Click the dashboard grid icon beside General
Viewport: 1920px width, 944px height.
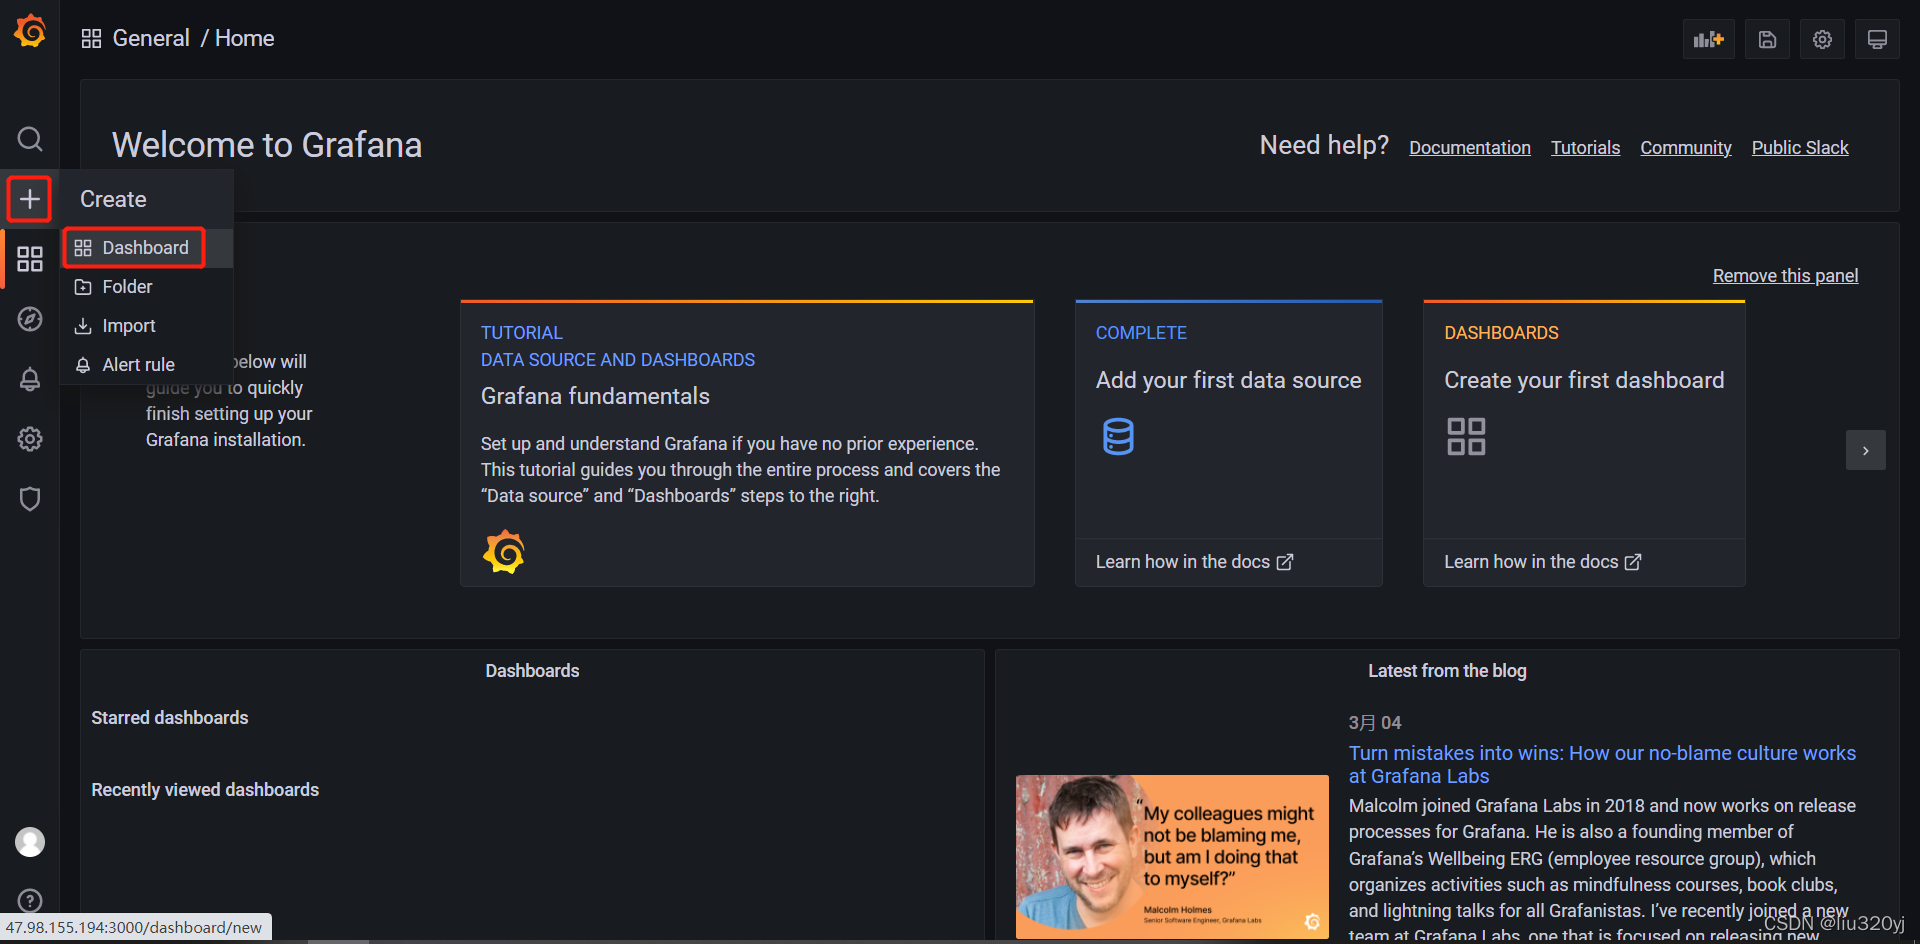tap(91, 38)
